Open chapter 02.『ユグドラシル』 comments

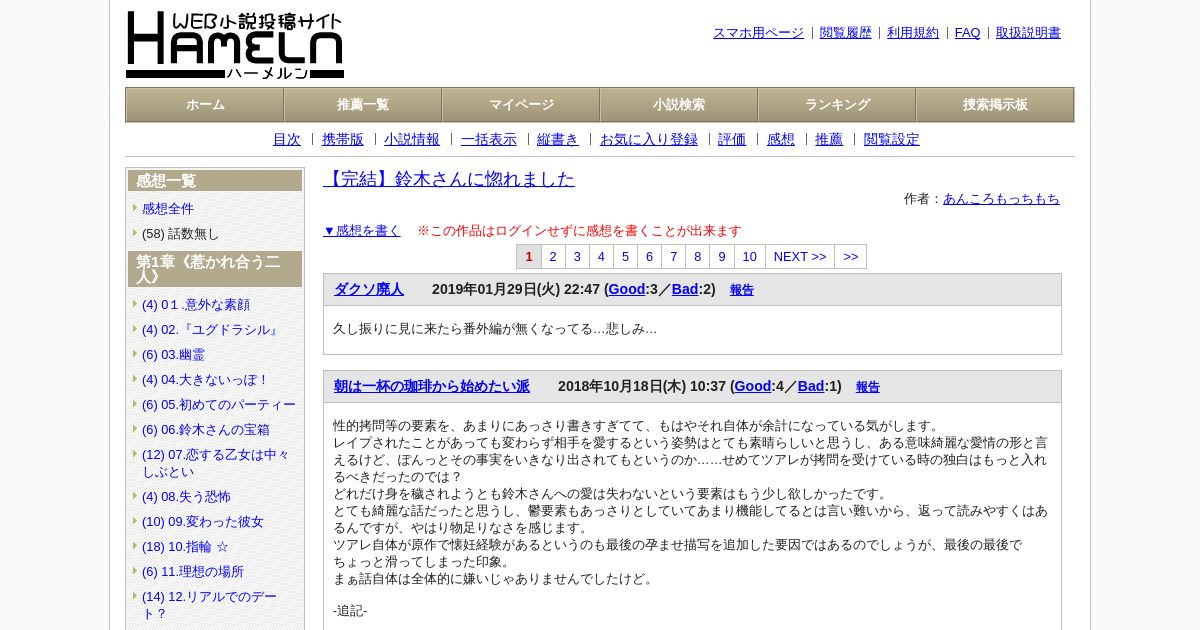(x=211, y=330)
